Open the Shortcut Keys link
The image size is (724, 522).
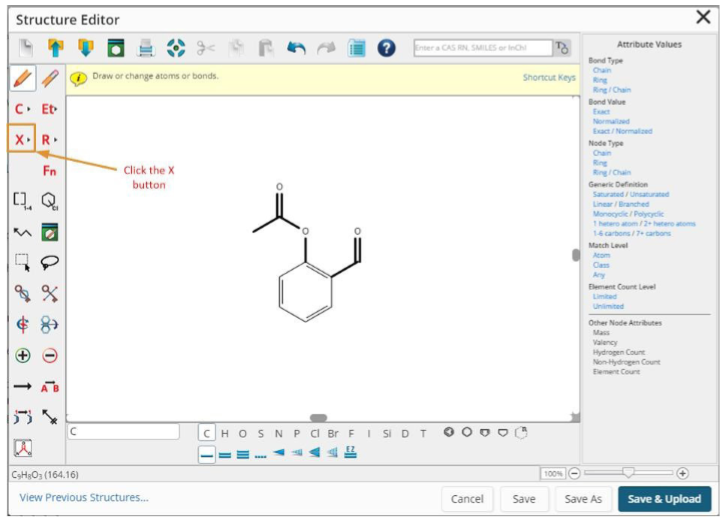(x=549, y=78)
